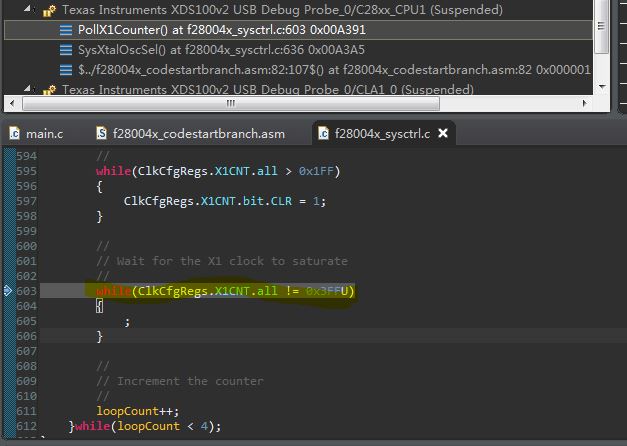Collapse the CLA1_0 debug probe node
Screen dimensions: 627x446
[27, 88]
